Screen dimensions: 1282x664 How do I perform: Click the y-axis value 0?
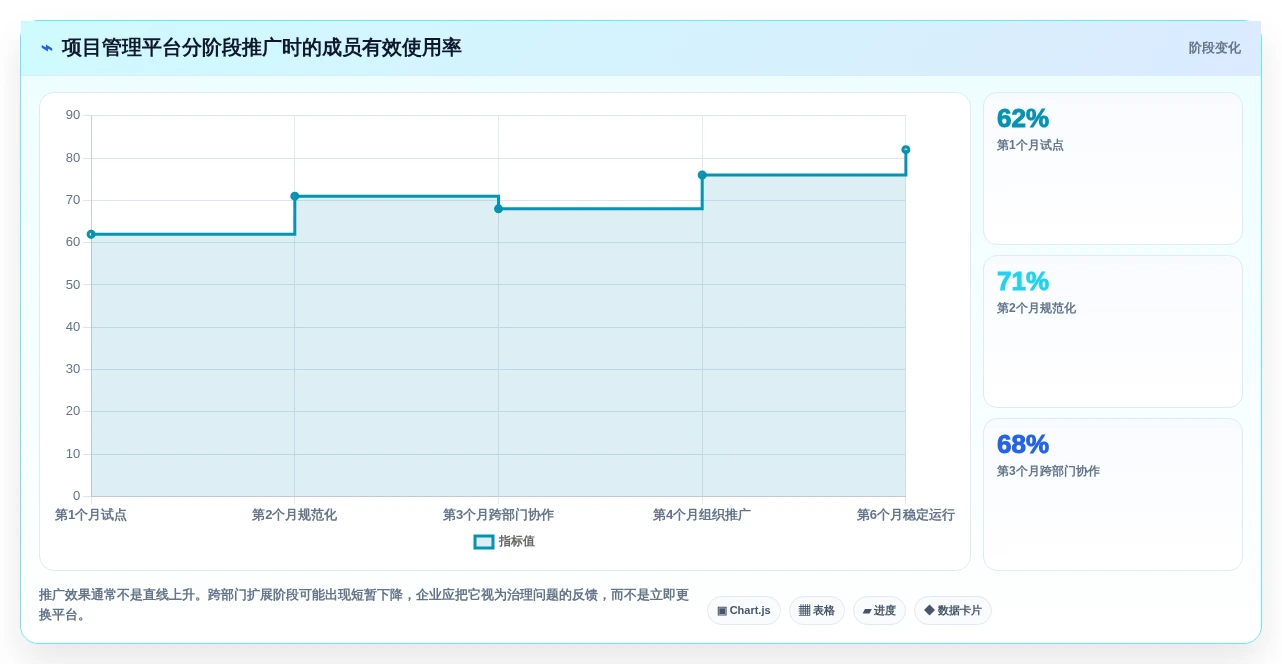(77, 496)
